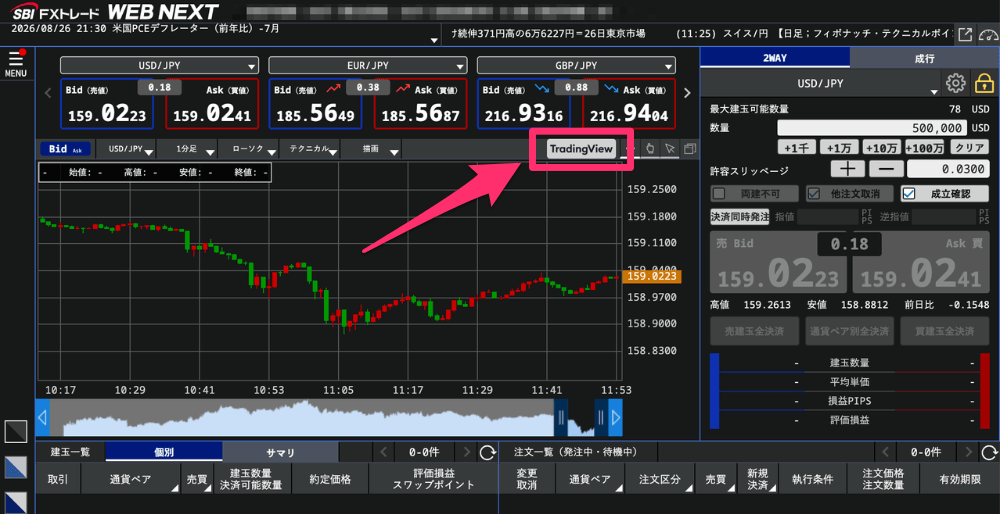Image resolution: width=1000 pixels, height=514 pixels.
Task: Open GBP/JPY rate panel dropdown
Action: (576, 65)
